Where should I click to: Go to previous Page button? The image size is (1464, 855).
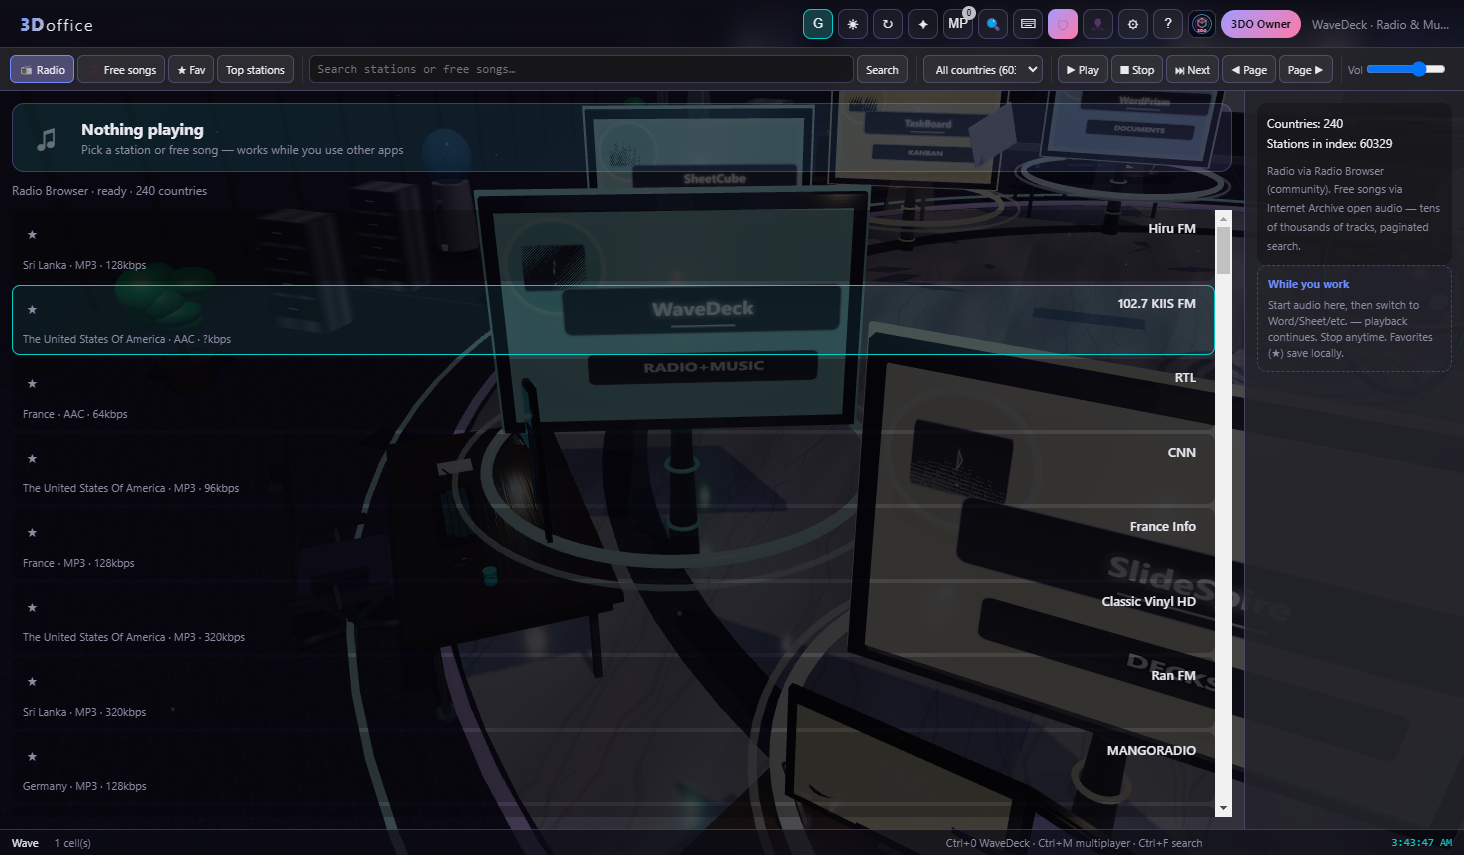[x=1249, y=69]
